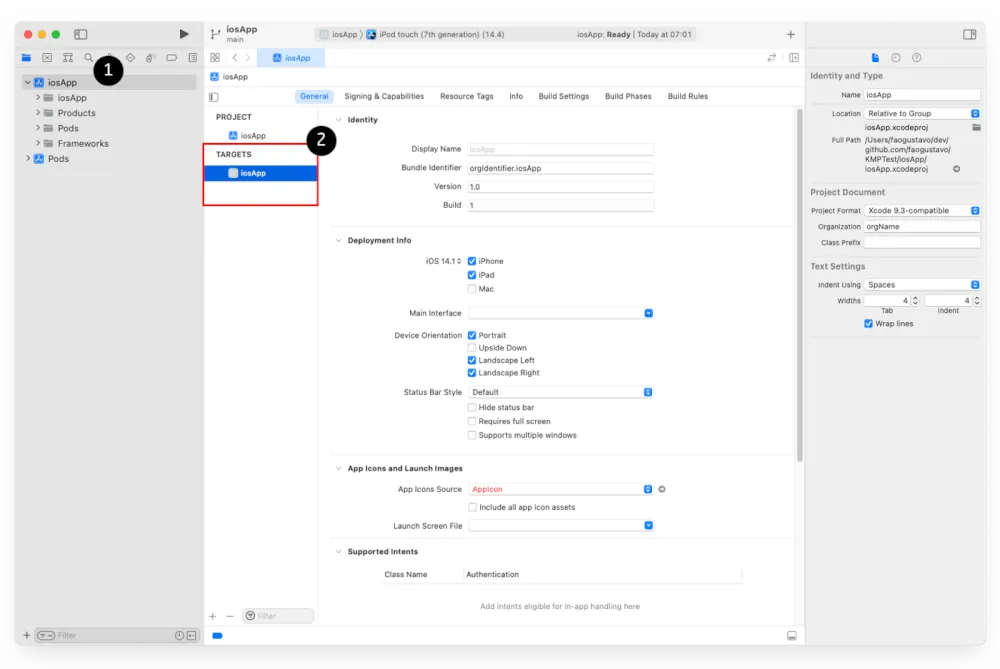Enable the Upside Down orientation checkbox
This screenshot has height=669, width=1000.
tap(472, 348)
